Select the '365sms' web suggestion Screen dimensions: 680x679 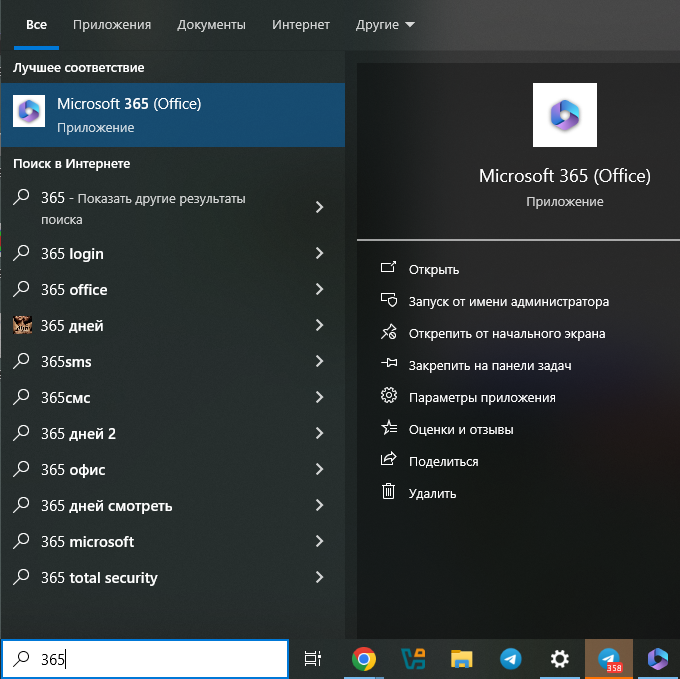pyautogui.click(x=173, y=362)
